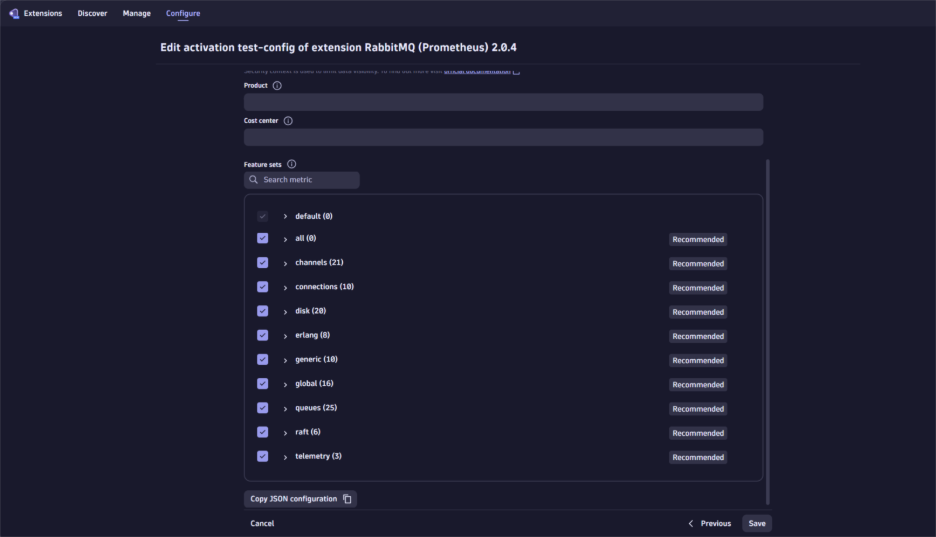Open the Manage tab

coord(137,13)
